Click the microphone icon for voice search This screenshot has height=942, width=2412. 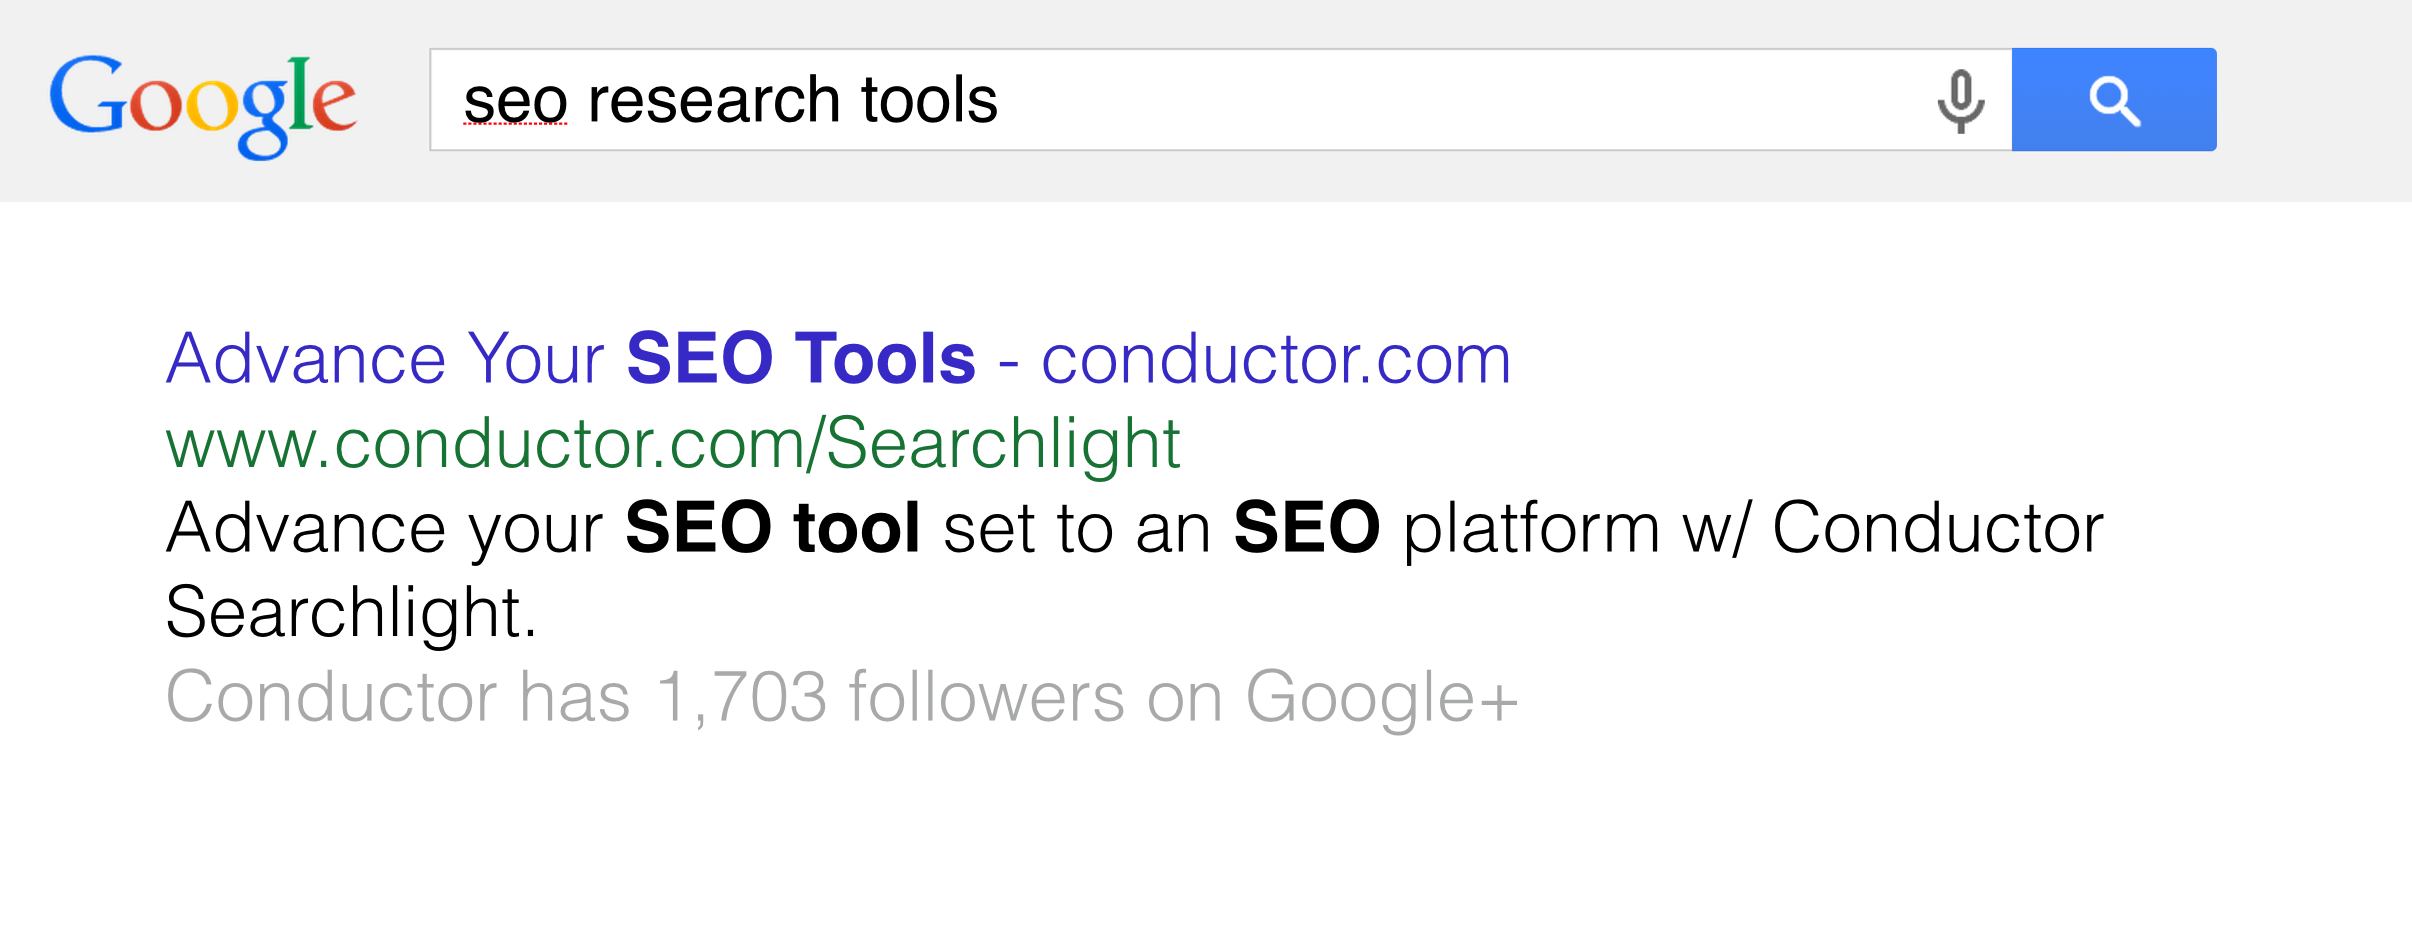click(x=1962, y=99)
